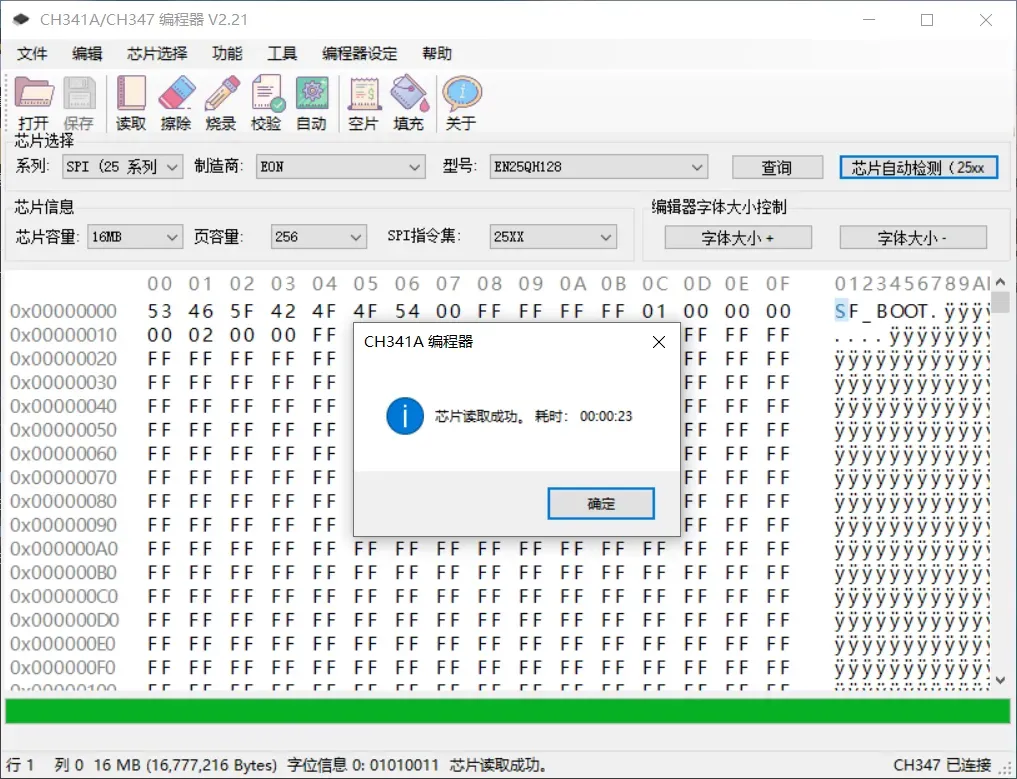Open the 芯片选择 menu

(x=157, y=54)
